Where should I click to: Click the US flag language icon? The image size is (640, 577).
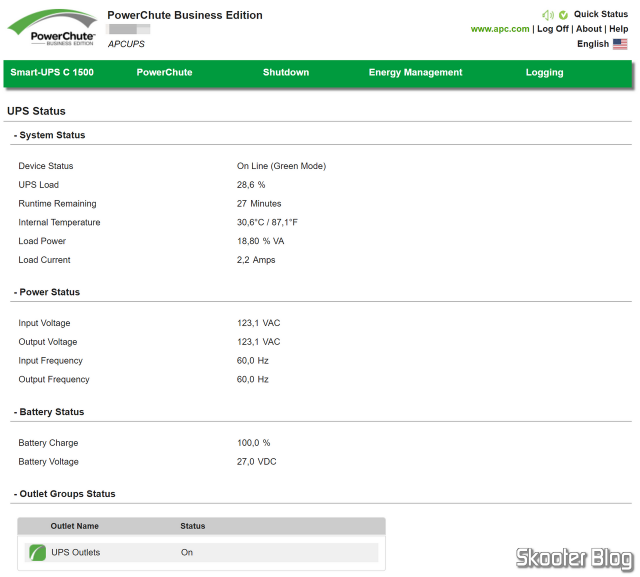[x=620, y=44]
